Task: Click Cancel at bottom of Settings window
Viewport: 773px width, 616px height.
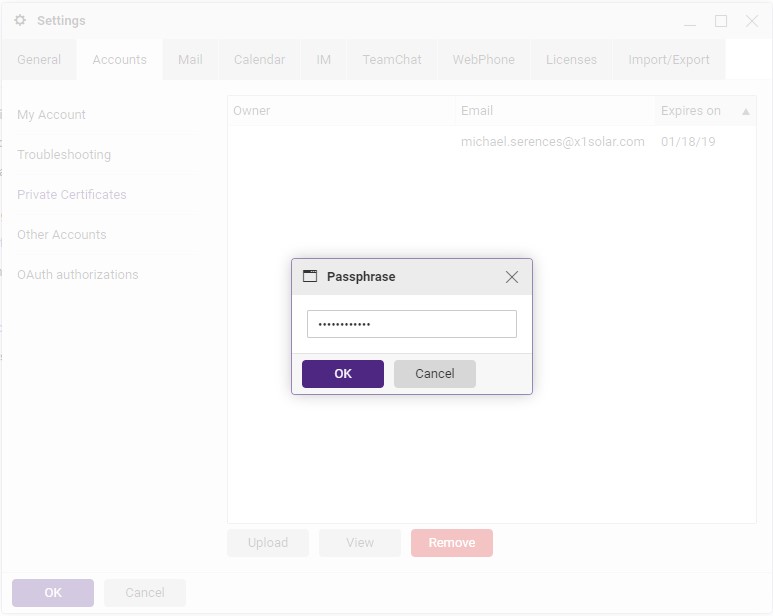Action: click(x=144, y=592)
